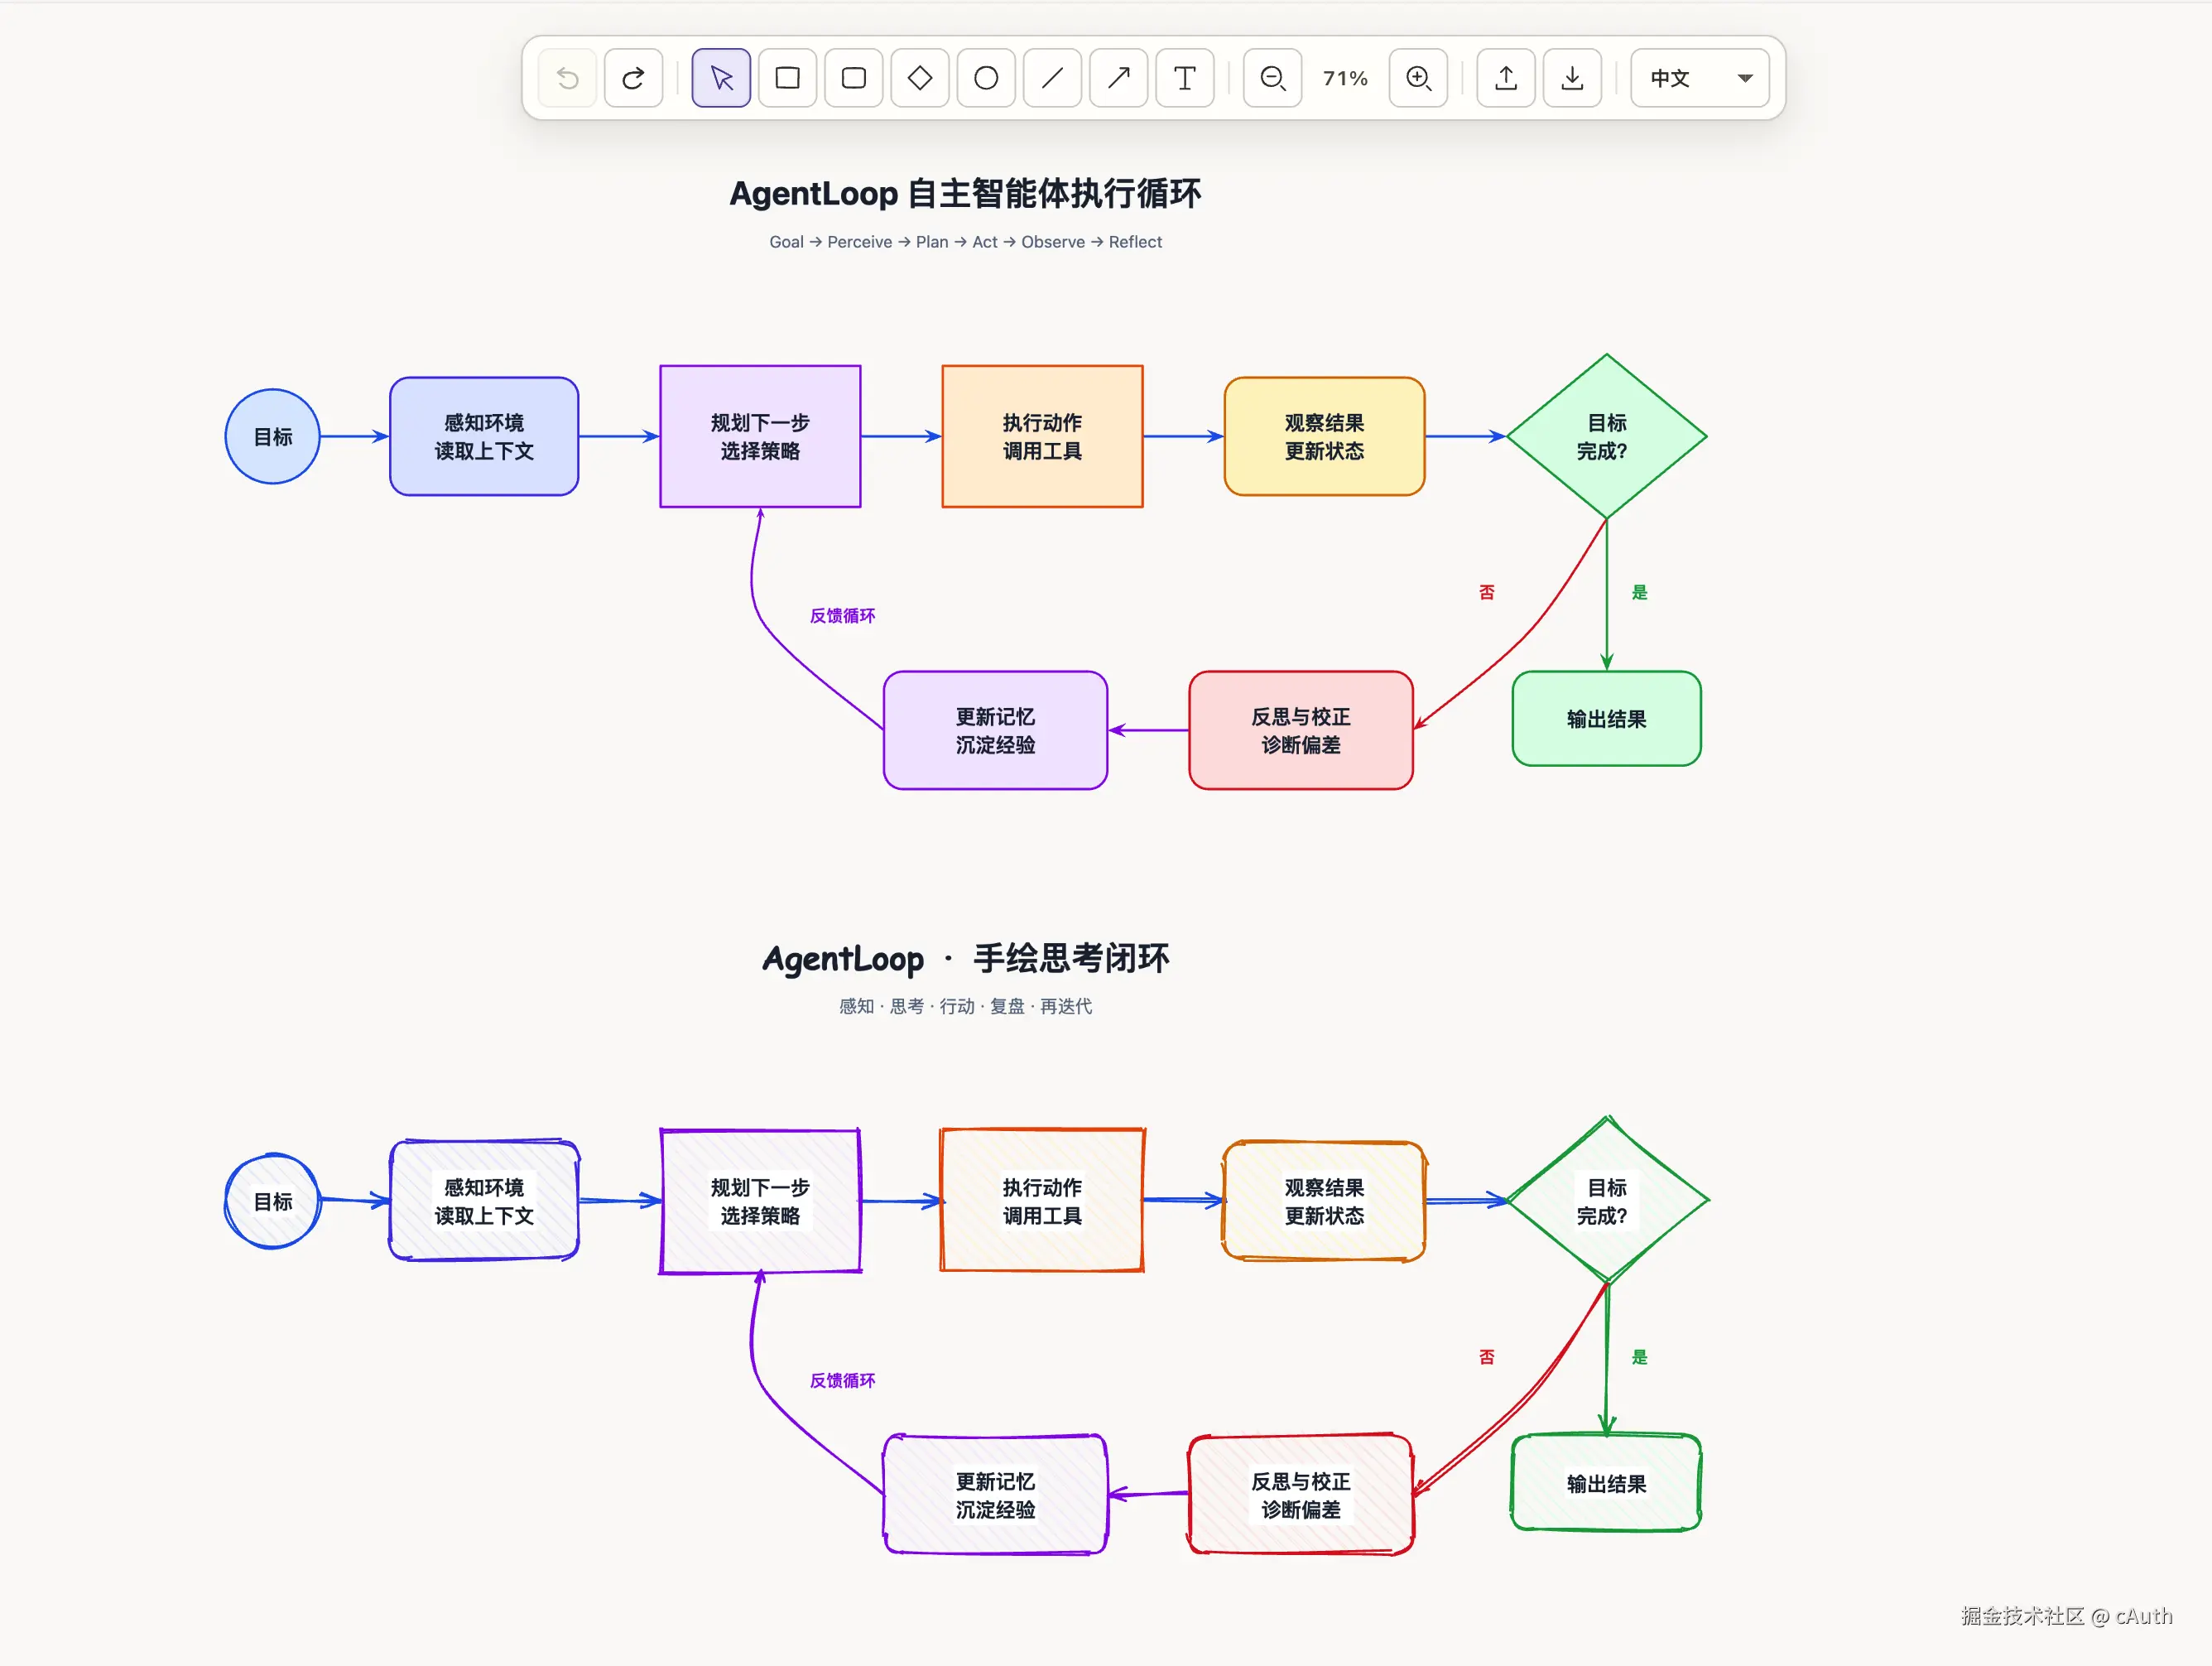Click the top green 是 label

click(x=1639, y=592)
